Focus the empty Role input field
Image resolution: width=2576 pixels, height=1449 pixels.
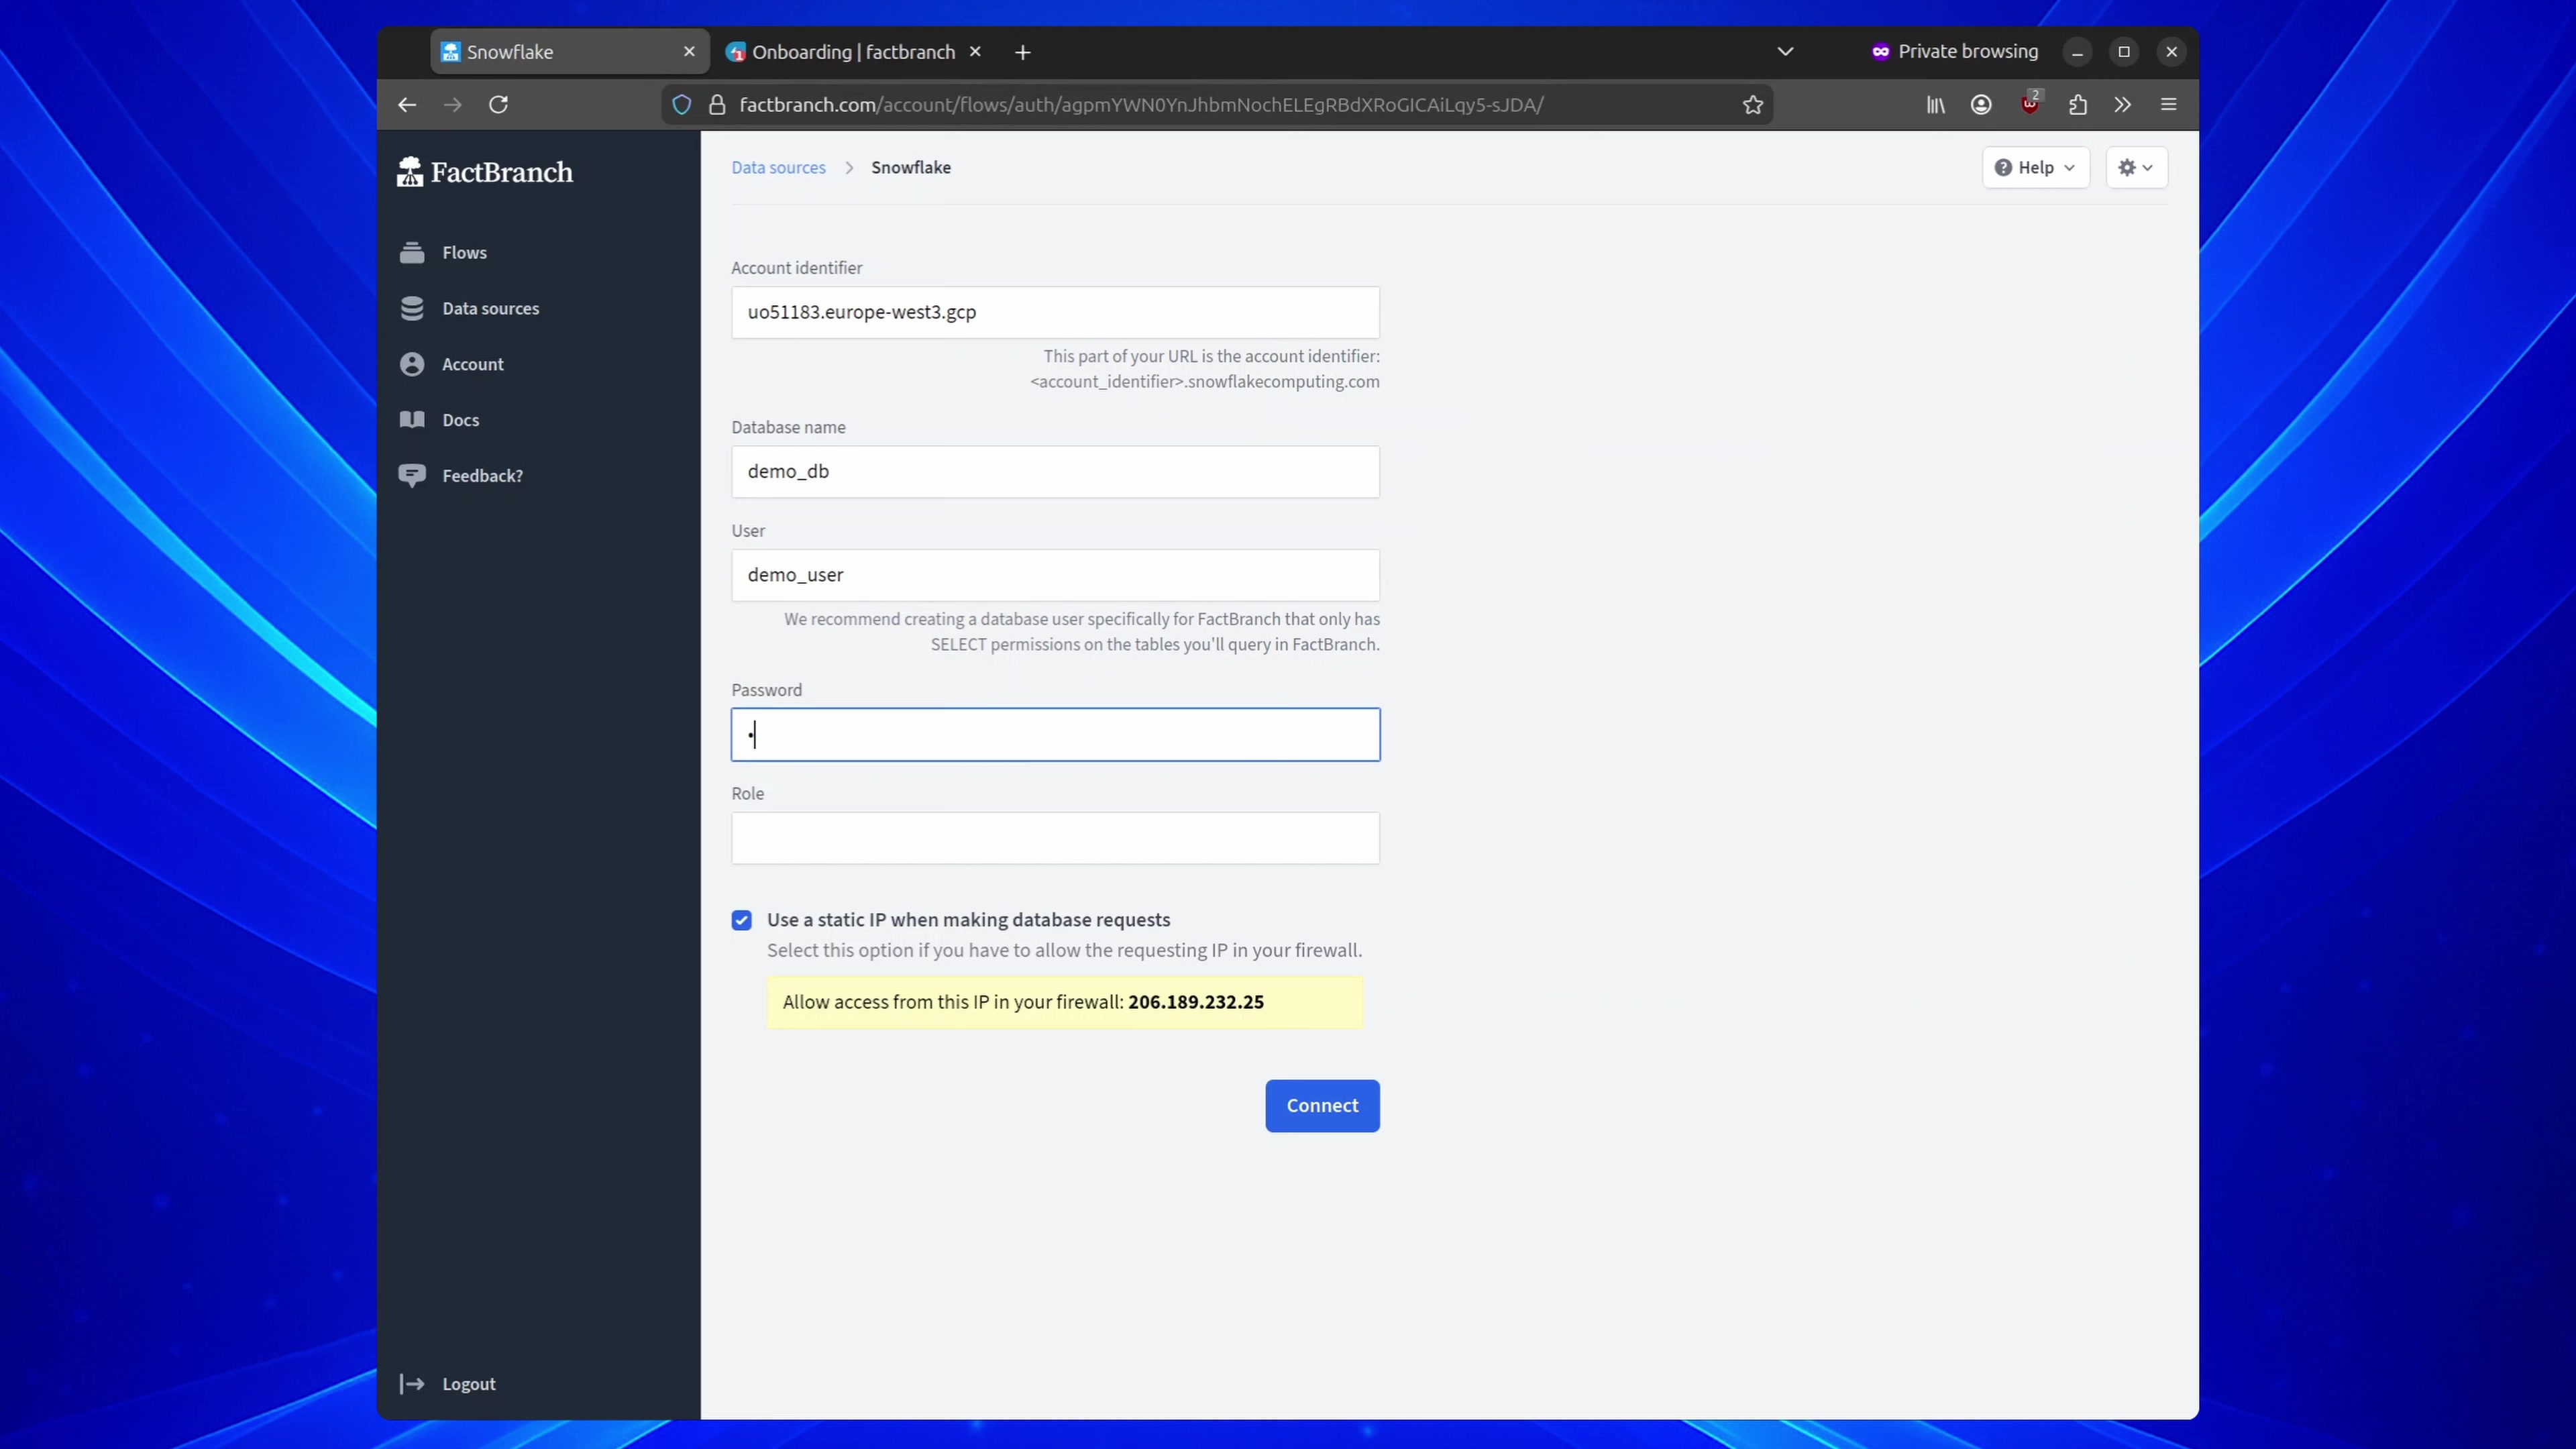tap(1055, 838)
